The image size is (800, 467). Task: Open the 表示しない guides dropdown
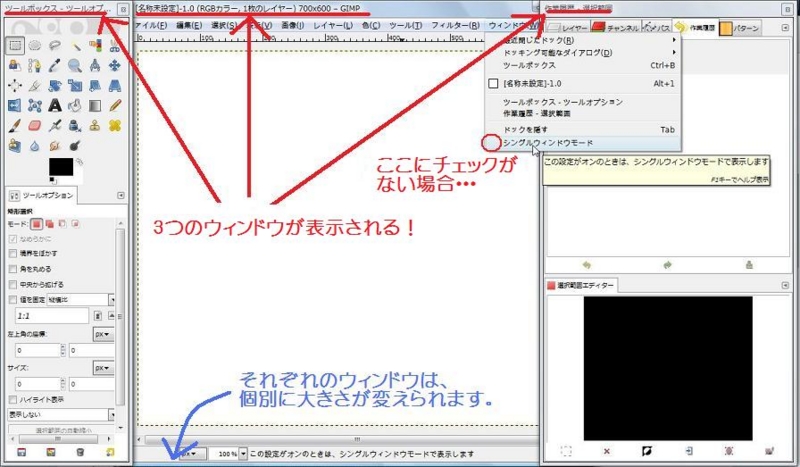tap(61, 414)
